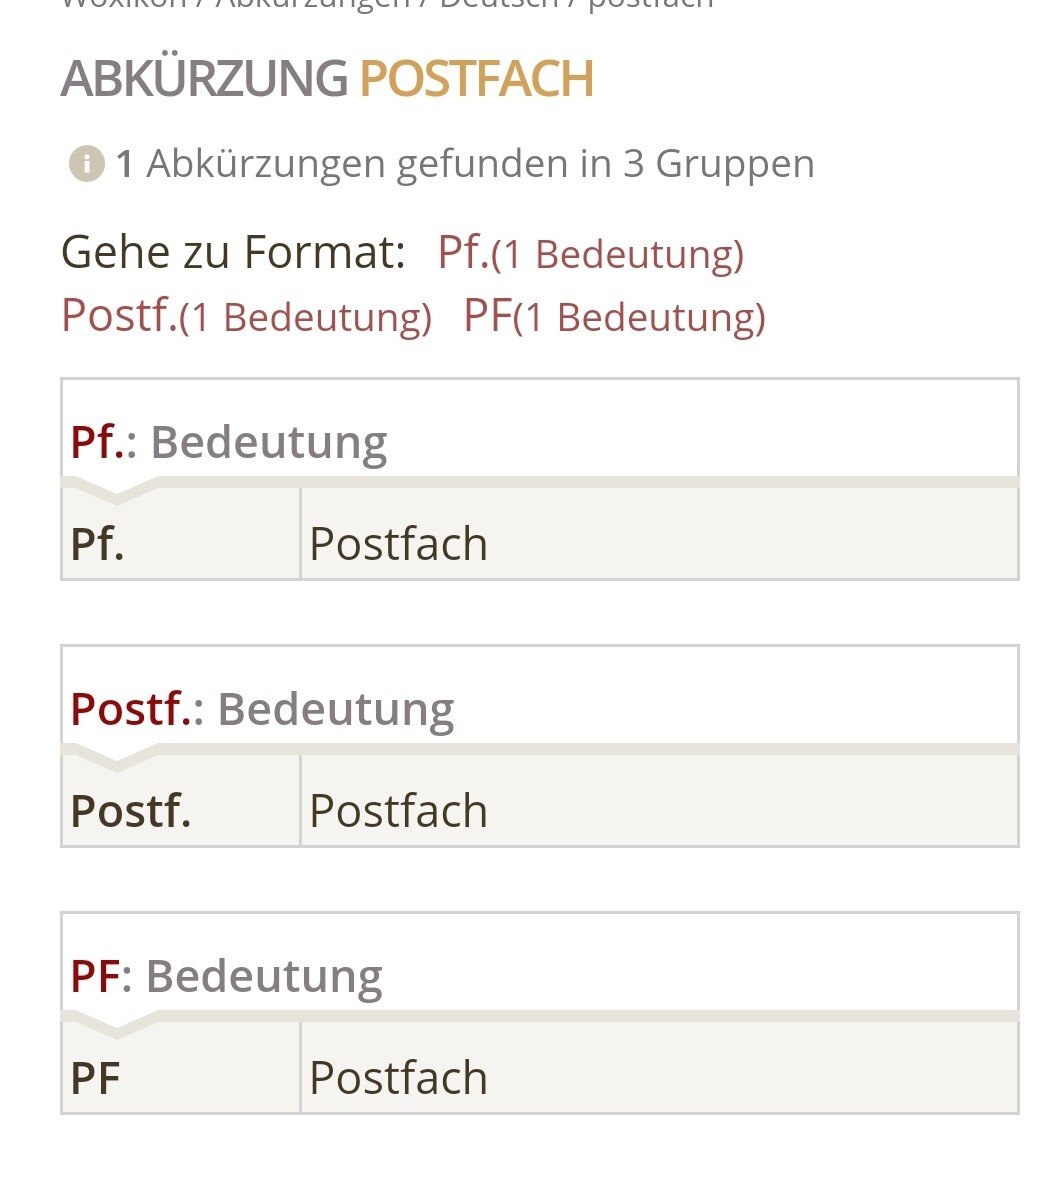The image size is (1045, 1195).
Task: Jump to the Pf. (1 Bedeutung) format
Action: pos(590,253)
